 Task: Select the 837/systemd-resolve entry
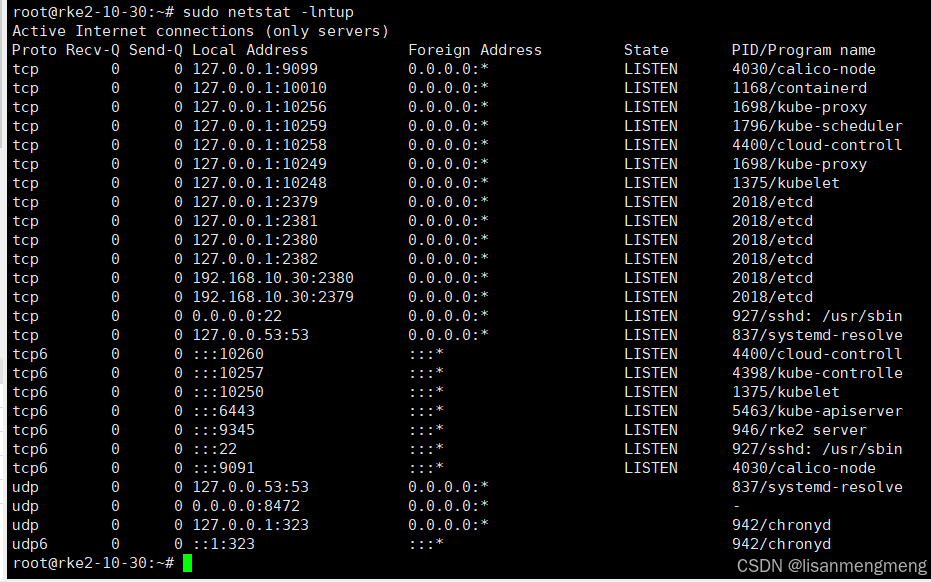click(x=817, y=334)
